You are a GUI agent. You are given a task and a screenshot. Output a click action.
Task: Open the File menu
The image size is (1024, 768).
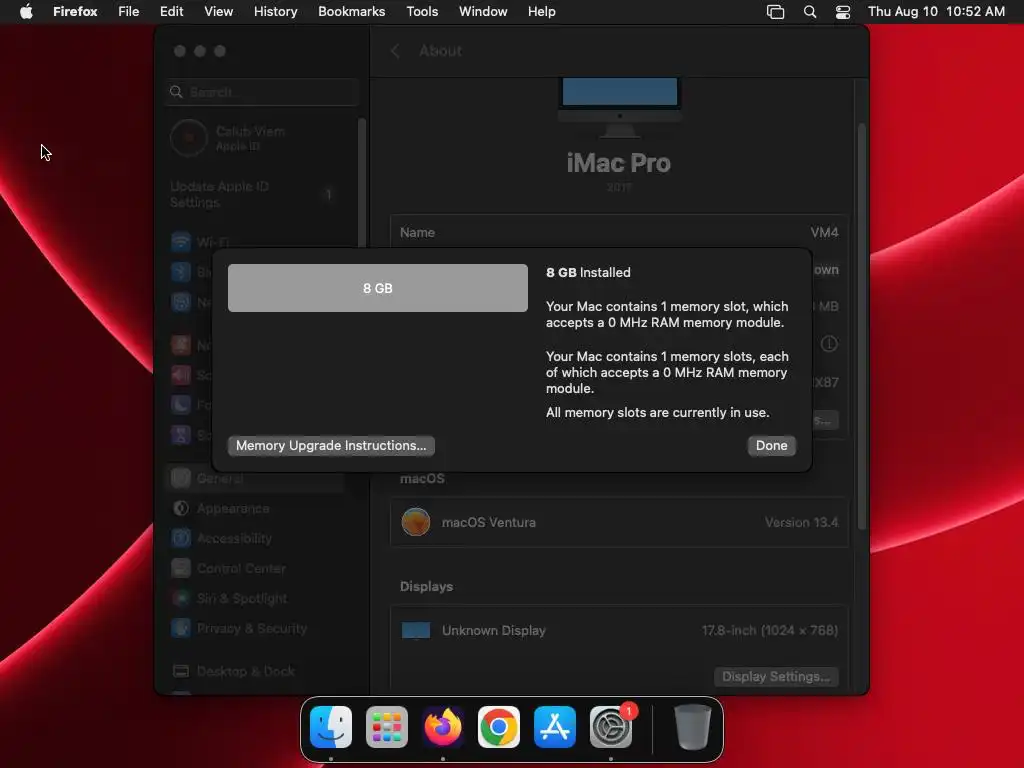(129, 12)
